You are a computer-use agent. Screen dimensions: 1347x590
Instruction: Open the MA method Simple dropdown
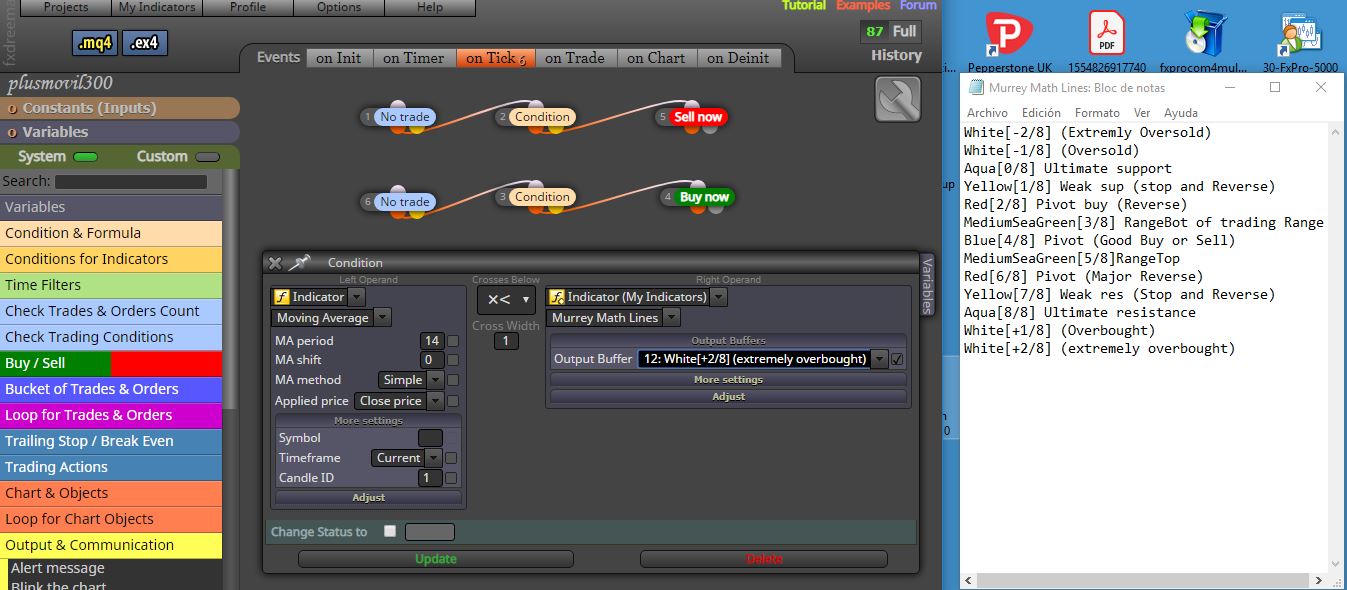pyautogui.click(x=435, y=380)
